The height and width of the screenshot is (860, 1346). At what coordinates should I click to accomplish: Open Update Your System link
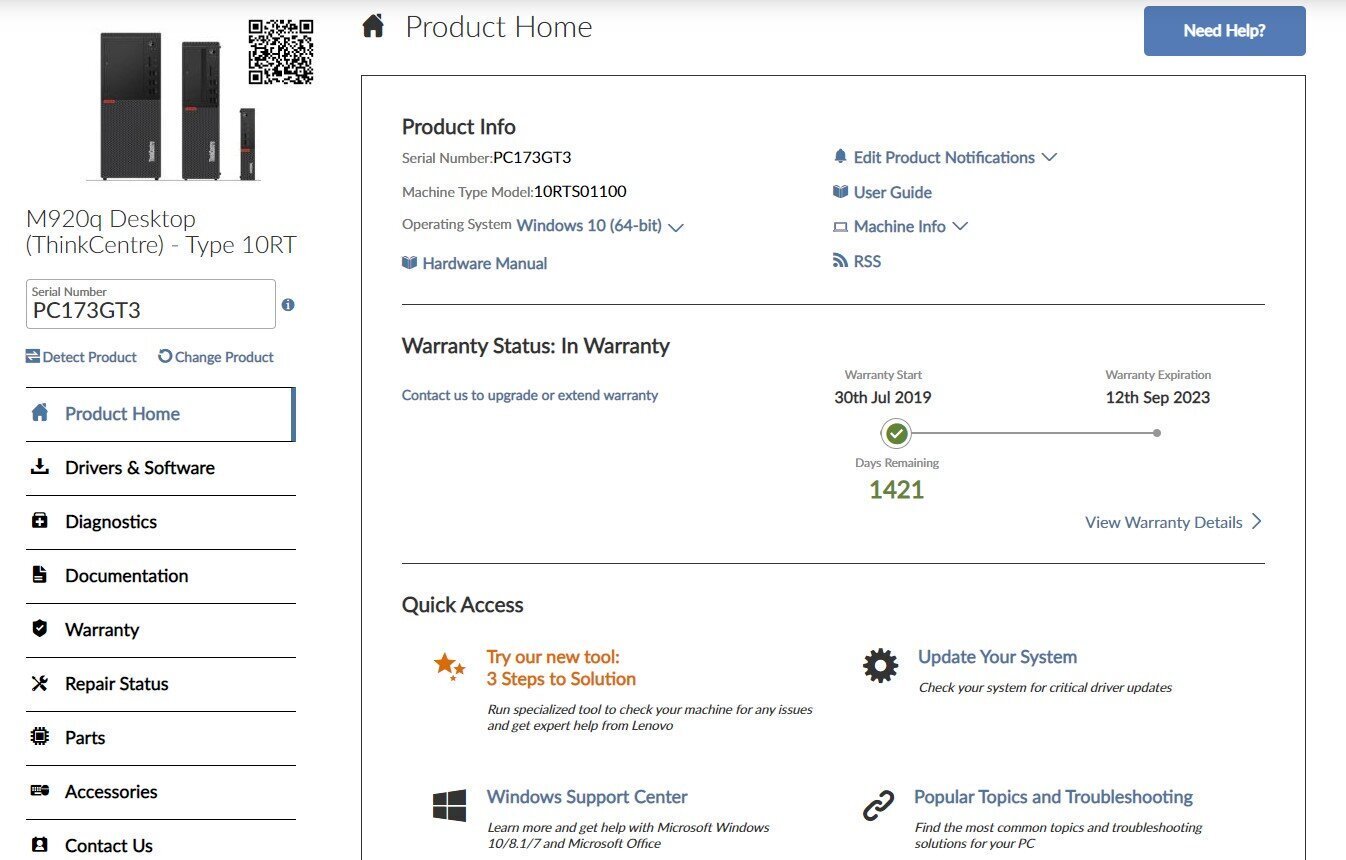point(997,657)
